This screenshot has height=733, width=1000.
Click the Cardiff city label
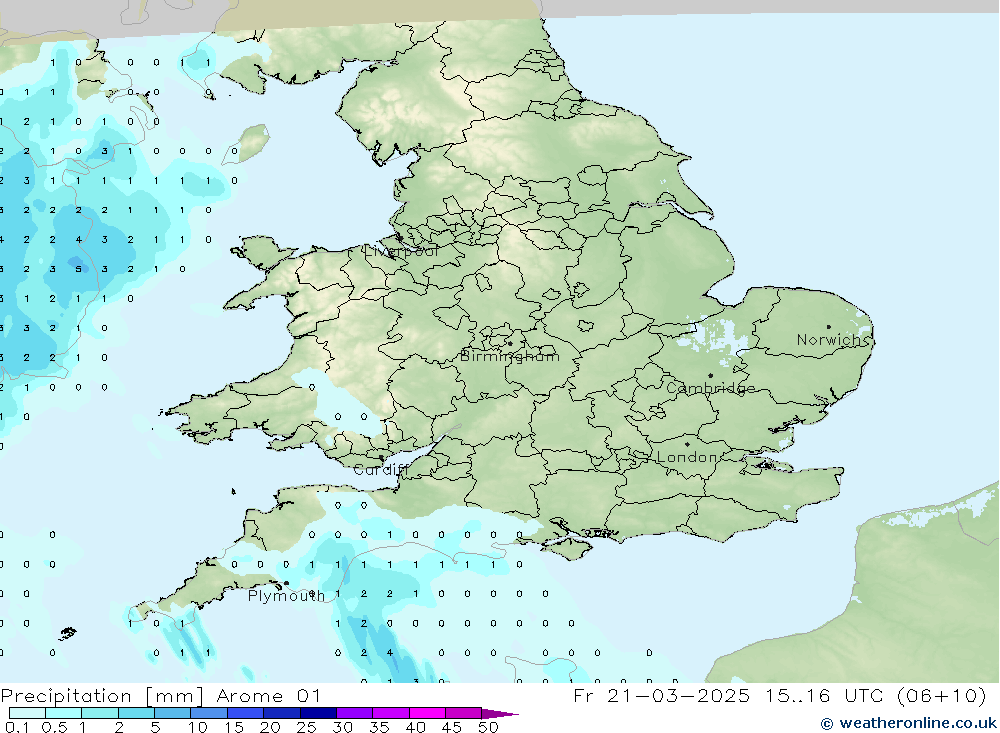pos(380,470)
